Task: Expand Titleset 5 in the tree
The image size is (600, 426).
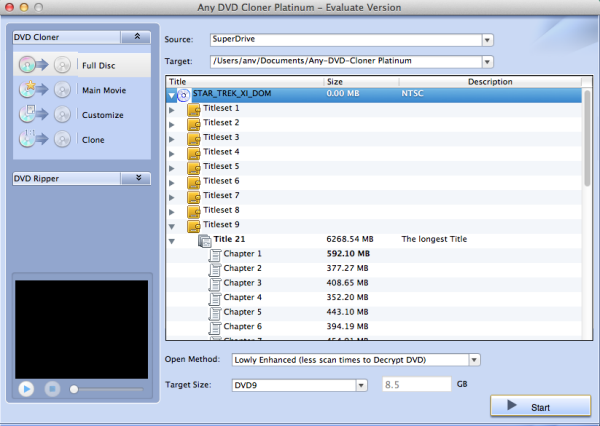Action: coord(172,168)
